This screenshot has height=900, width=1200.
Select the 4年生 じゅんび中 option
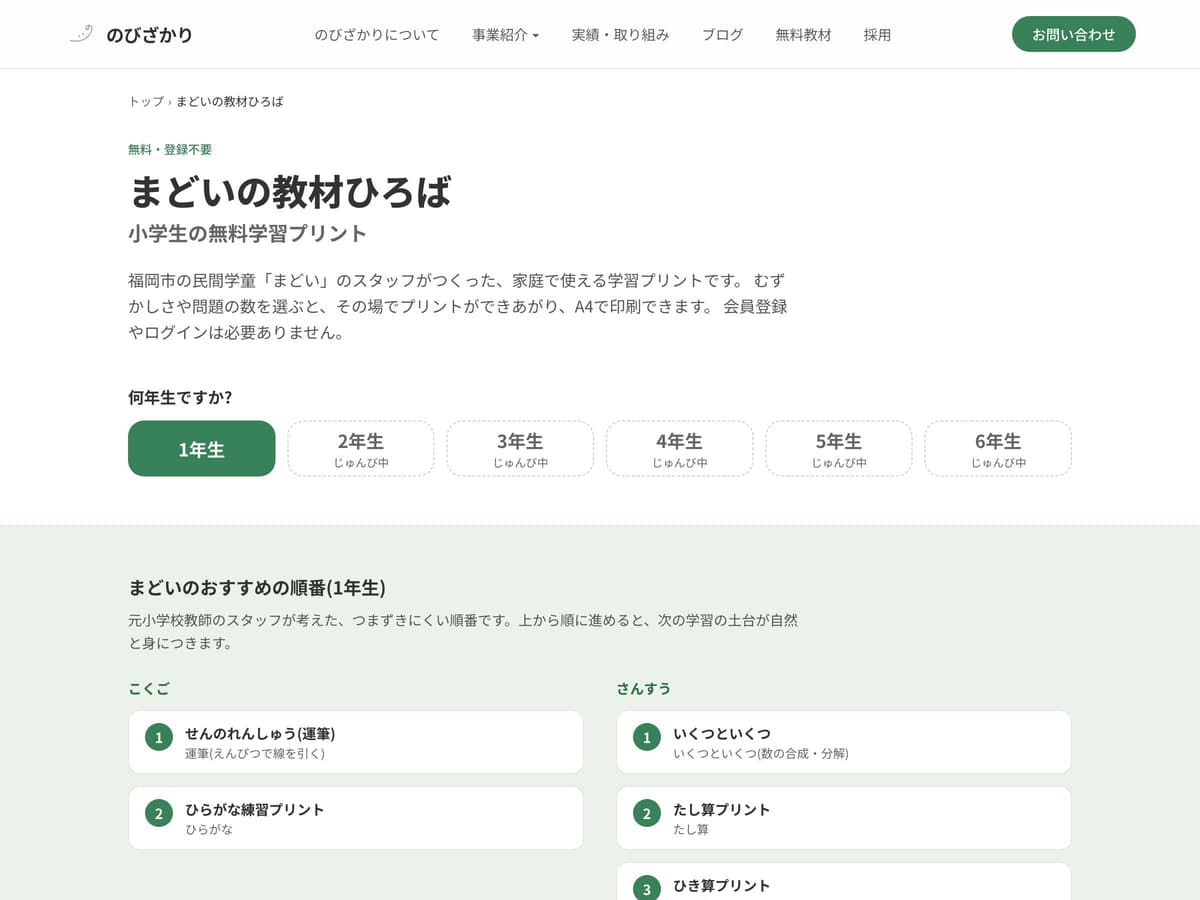coord(679,449)
